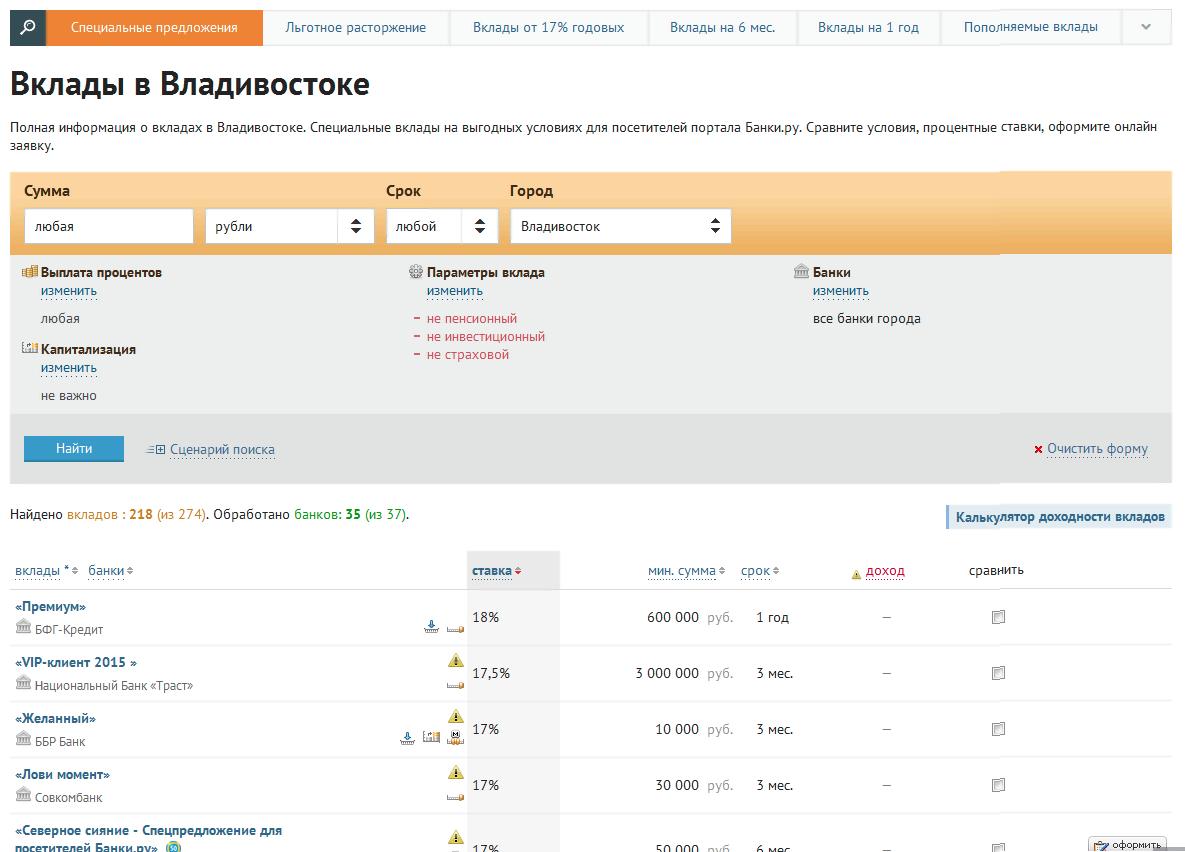Tick the compare checkbox for «Желанный»
The width and height of the screenshot is (1185, 852).
pyautogui.click(x=998, y=729)
